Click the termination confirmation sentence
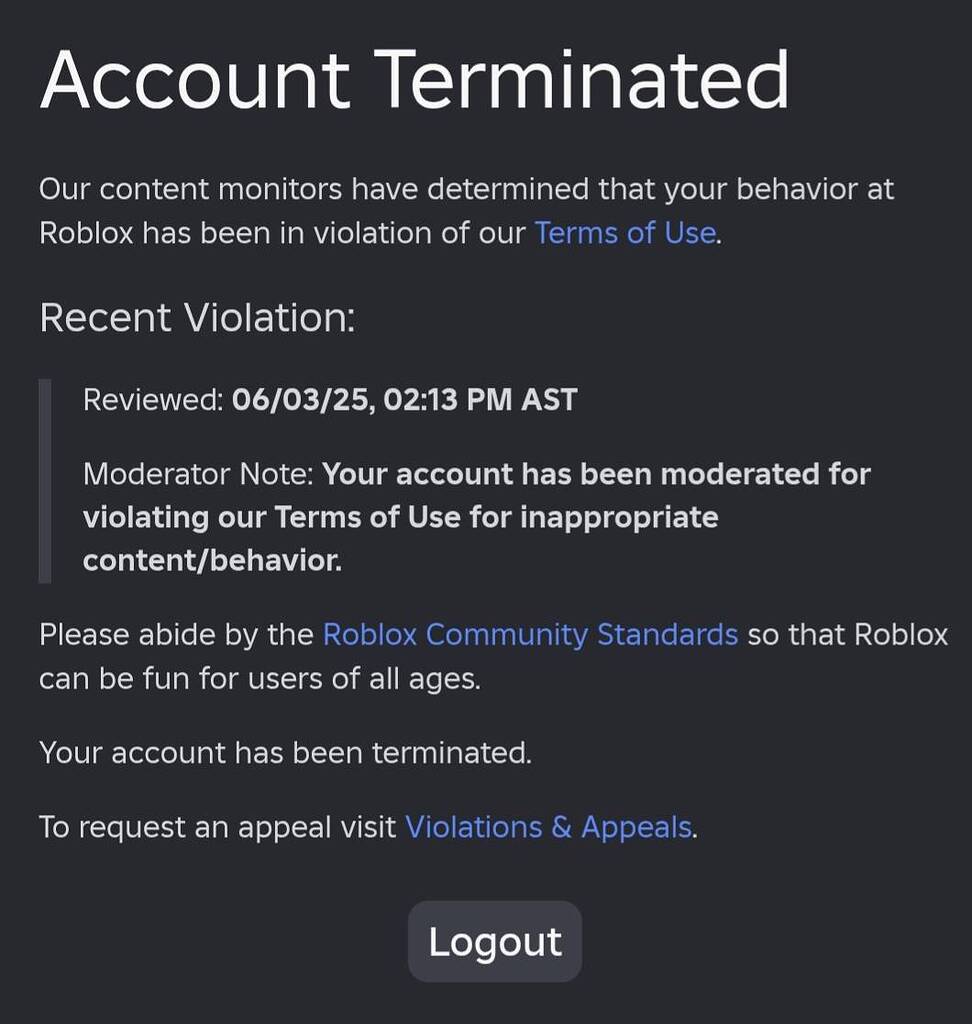 pos(285,752)
